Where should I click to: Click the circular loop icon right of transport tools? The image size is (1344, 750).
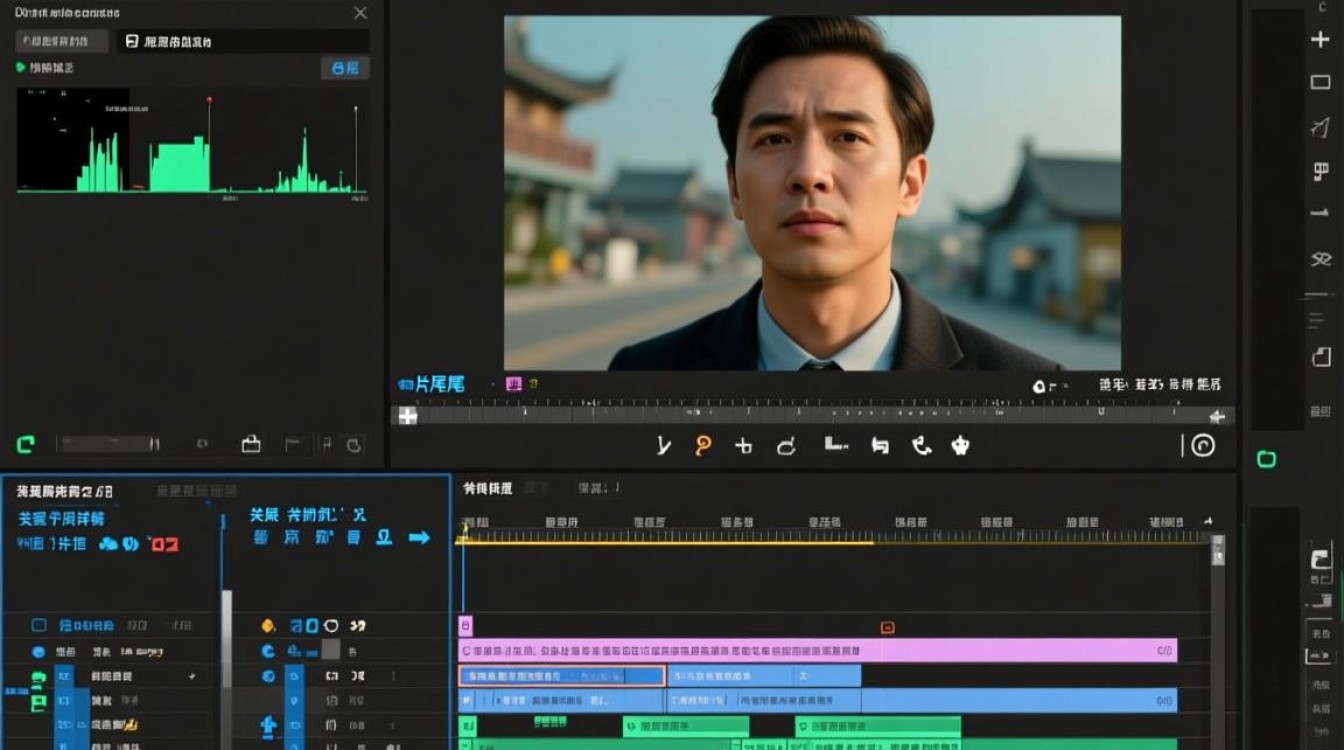click(1203, 446)
